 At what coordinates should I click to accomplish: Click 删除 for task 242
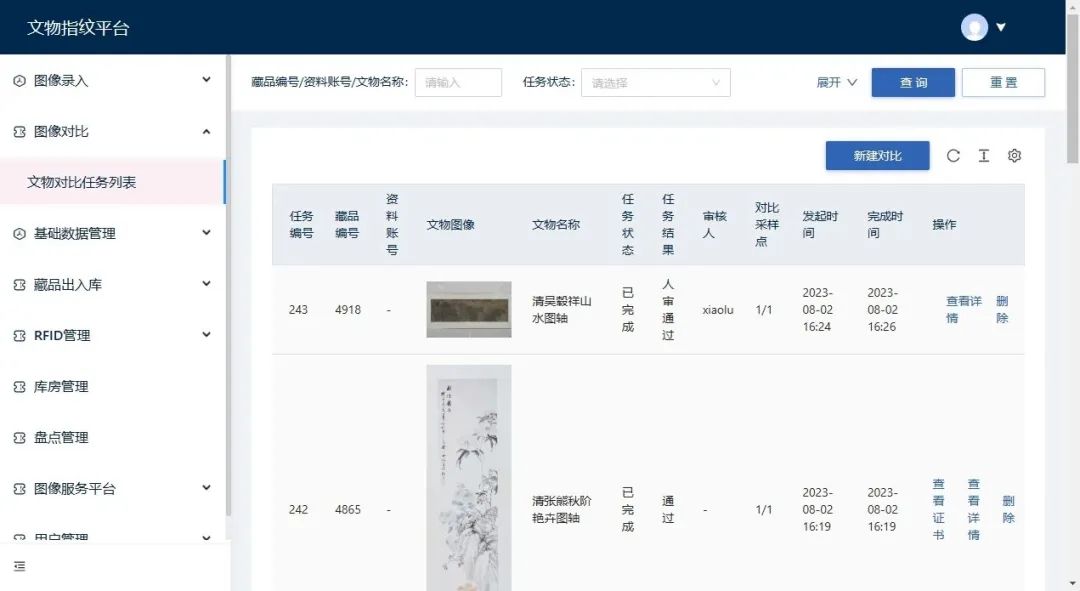(x=1008, y=509)
